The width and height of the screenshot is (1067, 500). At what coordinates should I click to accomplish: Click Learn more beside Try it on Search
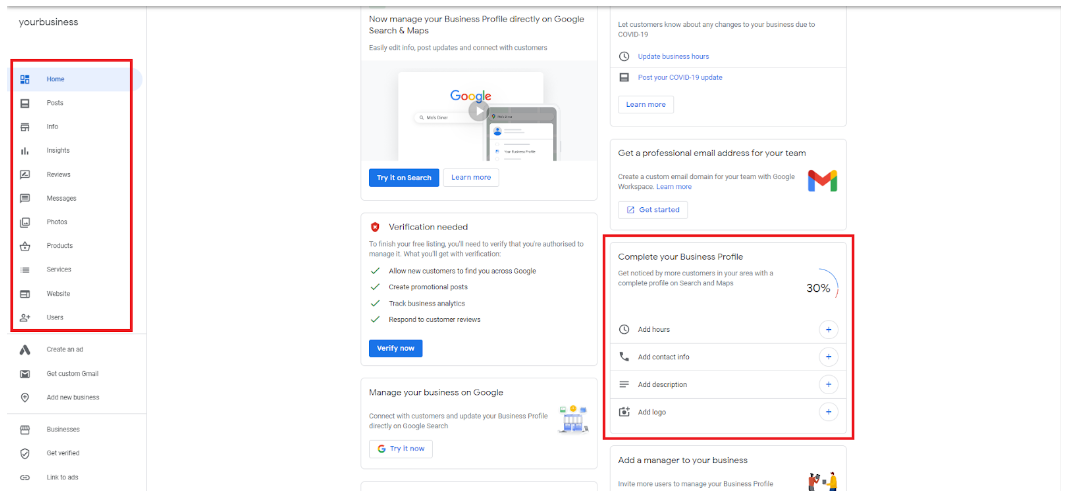471,178
